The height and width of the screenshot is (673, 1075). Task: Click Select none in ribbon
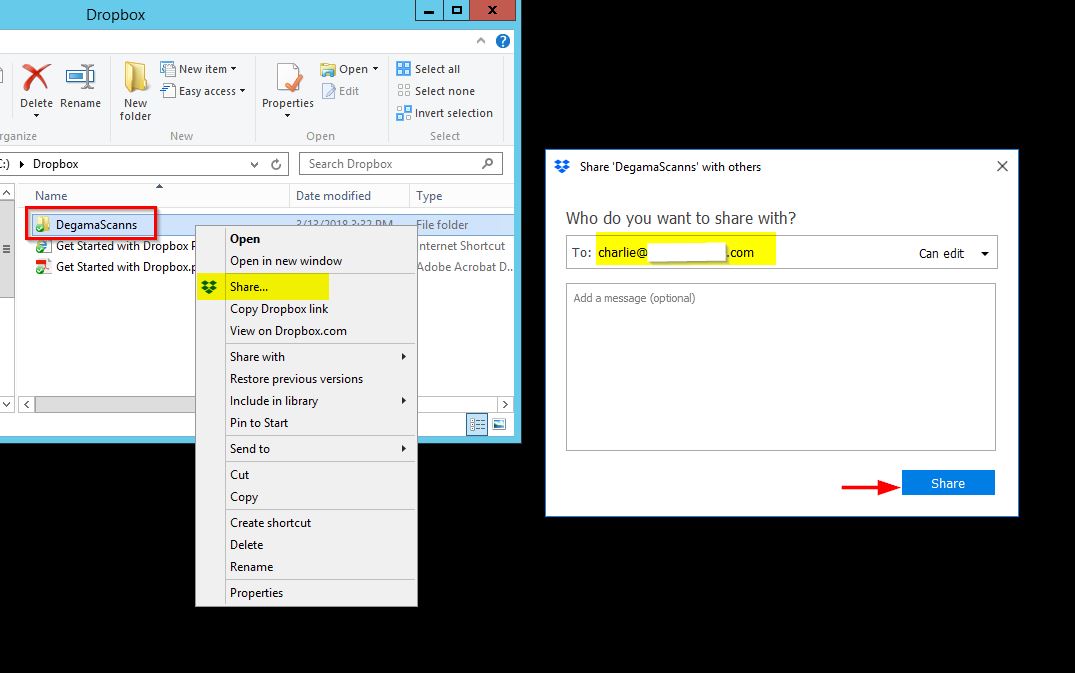[x=435, y=90]
